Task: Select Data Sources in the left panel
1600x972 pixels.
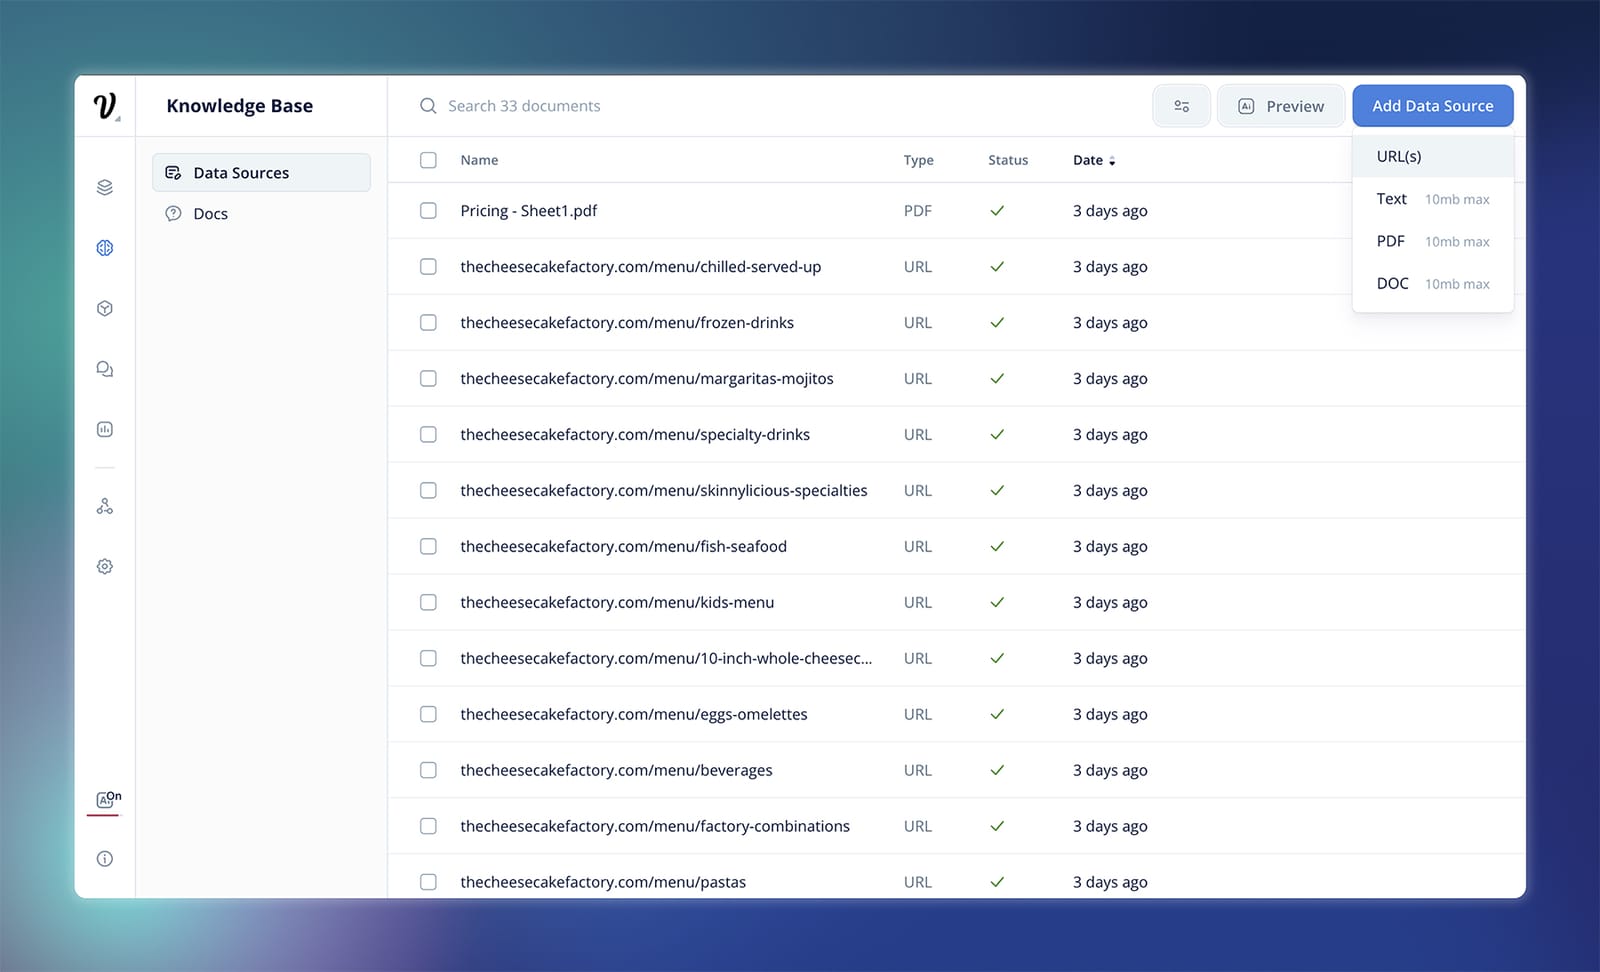Action: 261,172
